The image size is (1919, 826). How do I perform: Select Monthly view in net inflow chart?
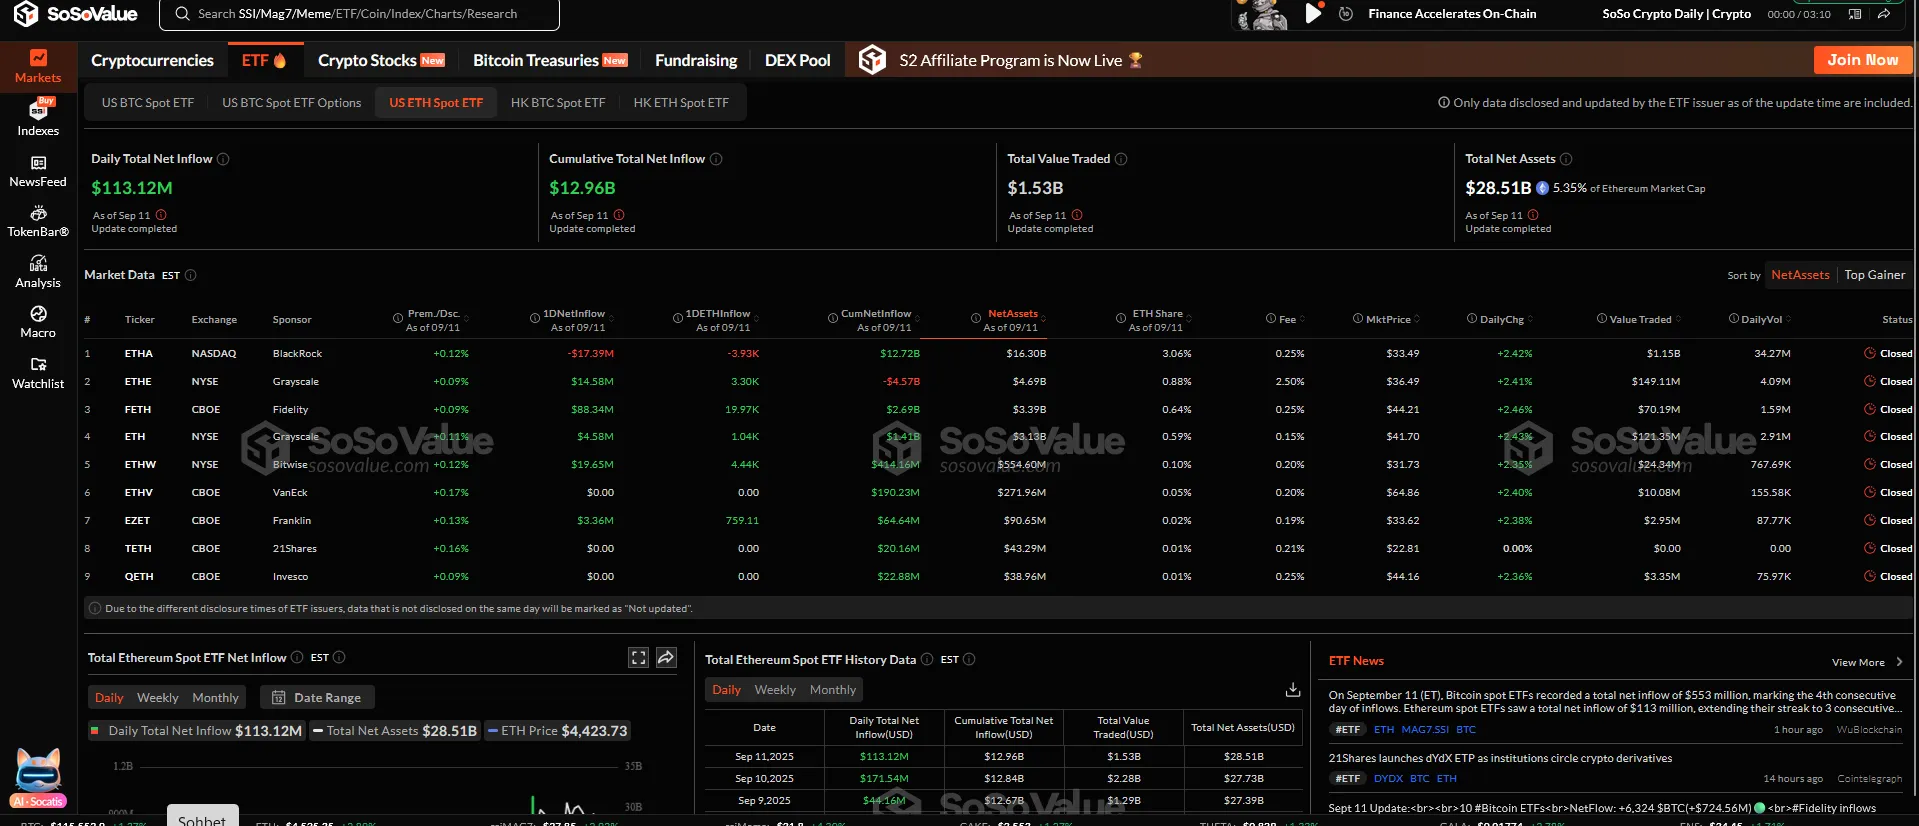216,698
